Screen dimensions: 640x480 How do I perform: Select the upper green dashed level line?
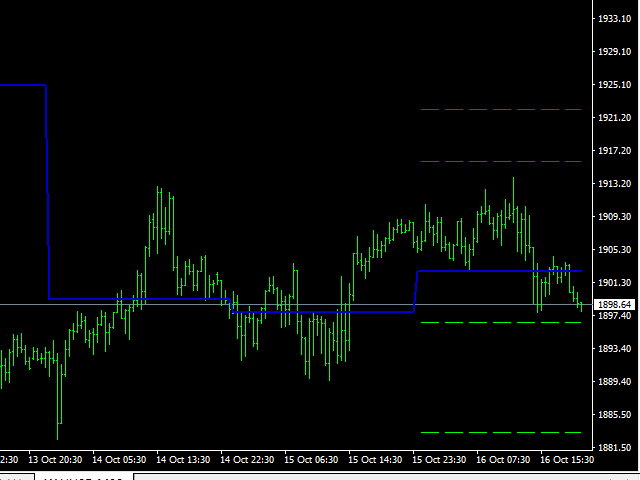pos(500,322)
